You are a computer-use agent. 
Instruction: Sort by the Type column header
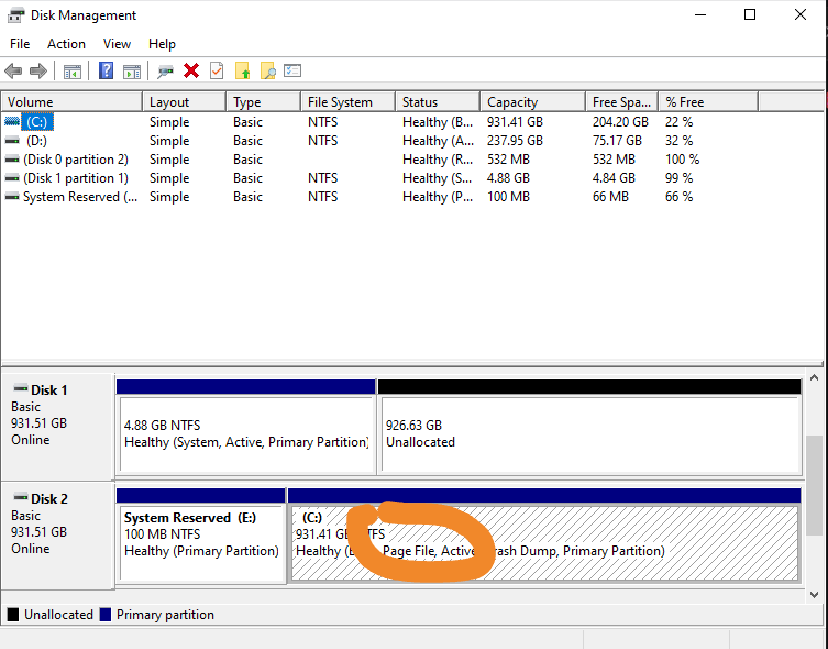click(264, 102)
